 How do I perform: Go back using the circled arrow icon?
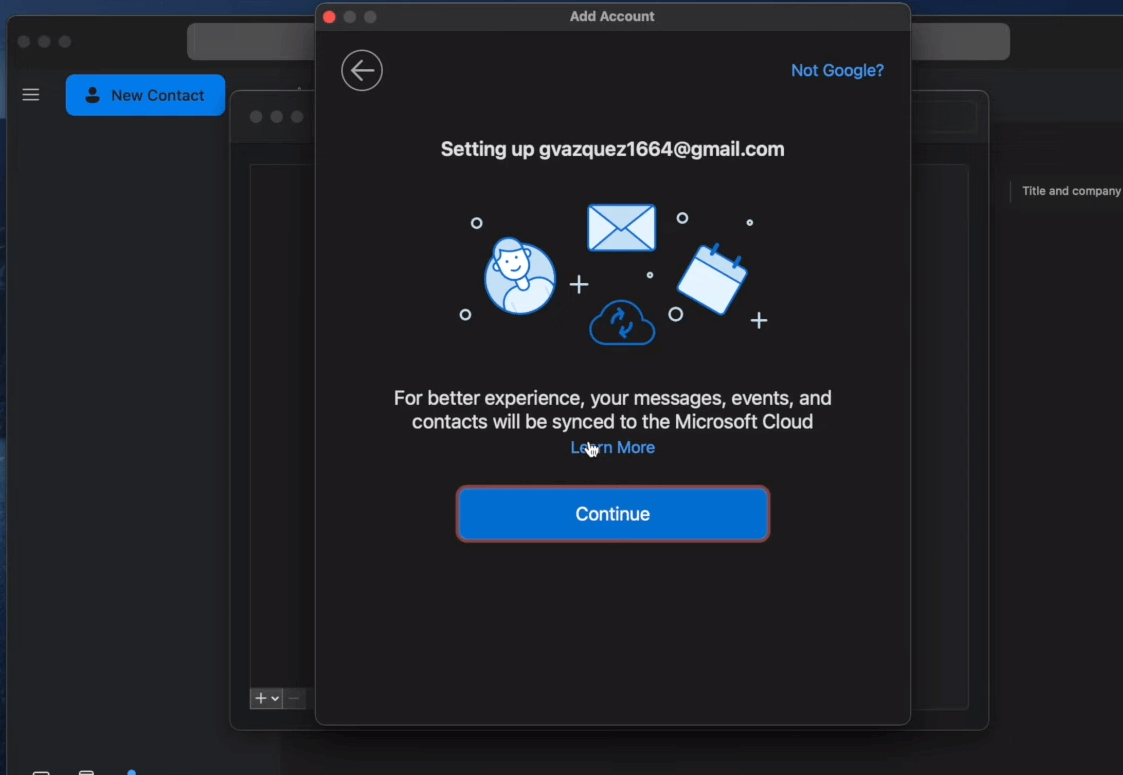362,71
